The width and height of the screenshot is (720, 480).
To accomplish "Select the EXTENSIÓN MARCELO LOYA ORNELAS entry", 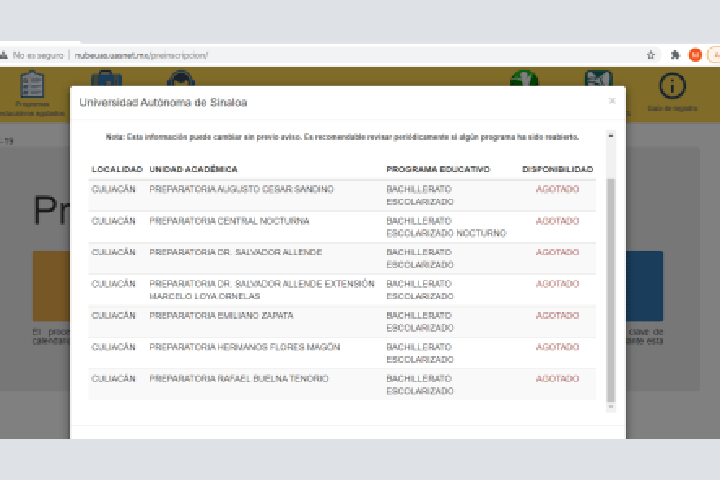I will click(x=262, y=290).
